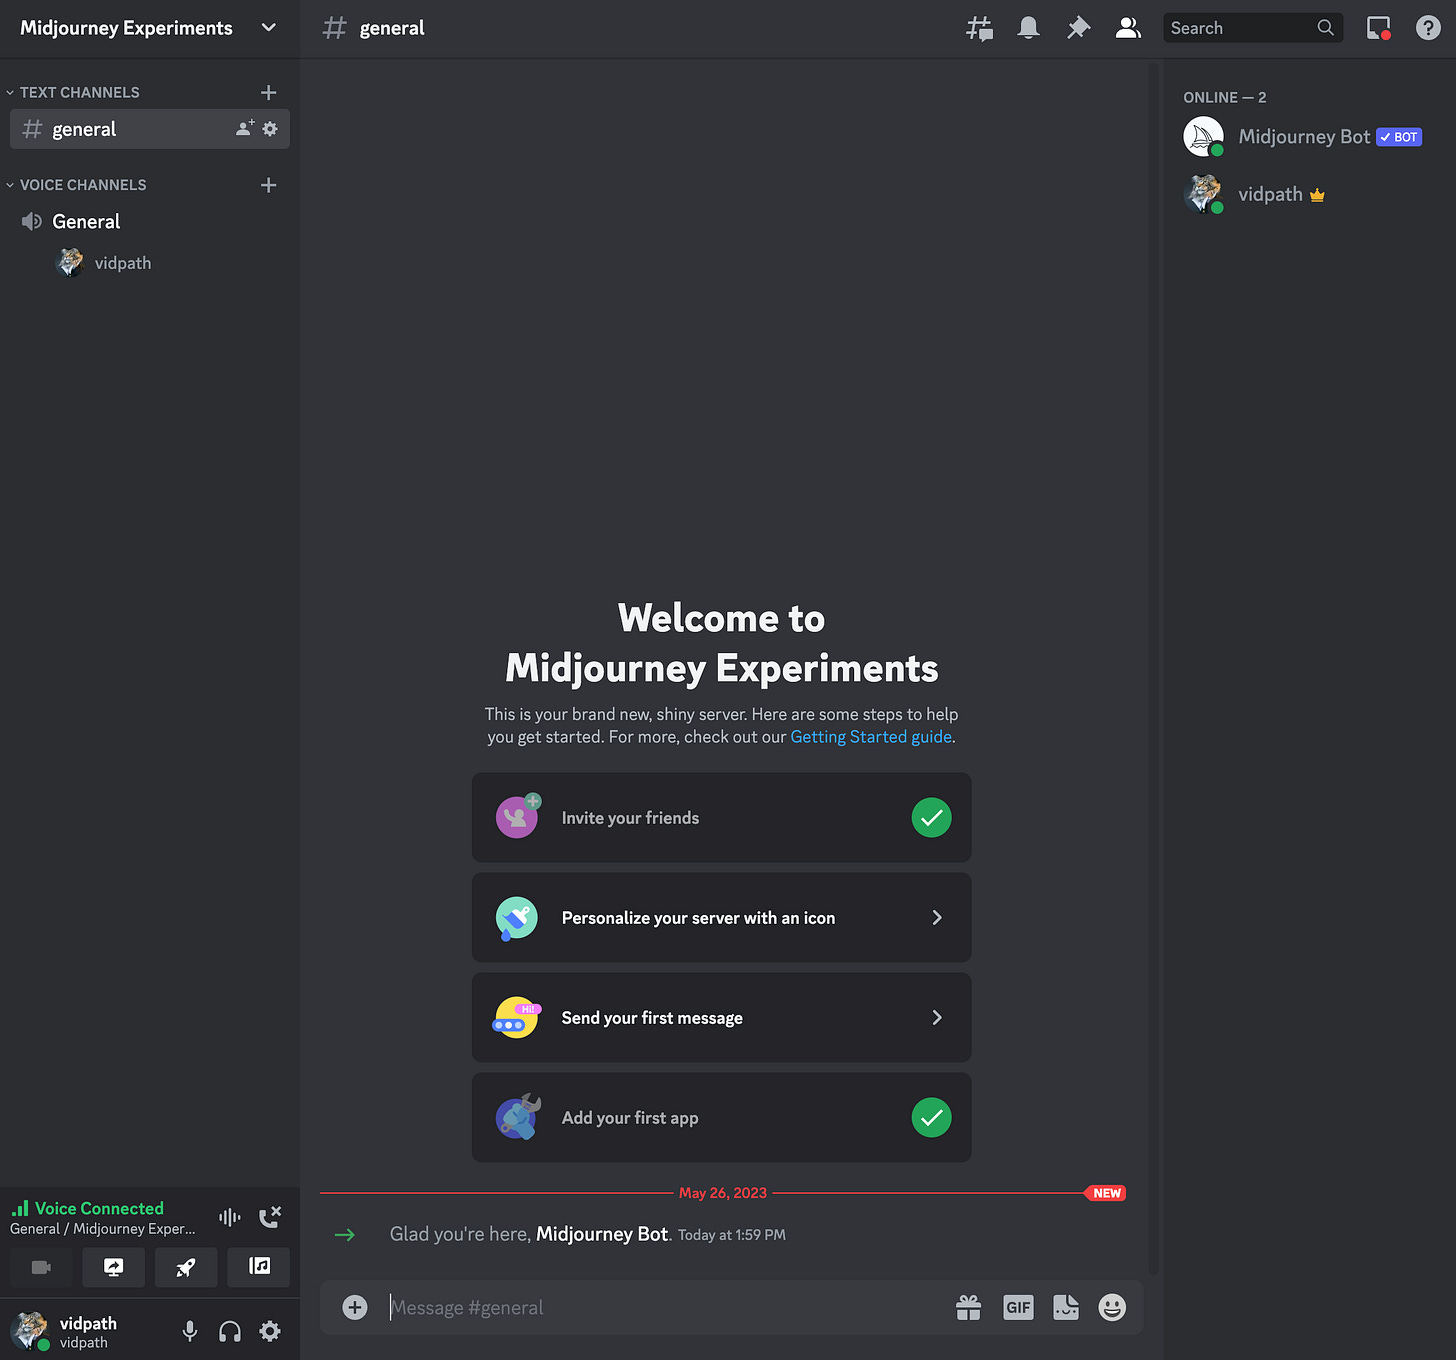
Task: Click the 'ONLINE — 2' header
Action: pos(1225,97)
